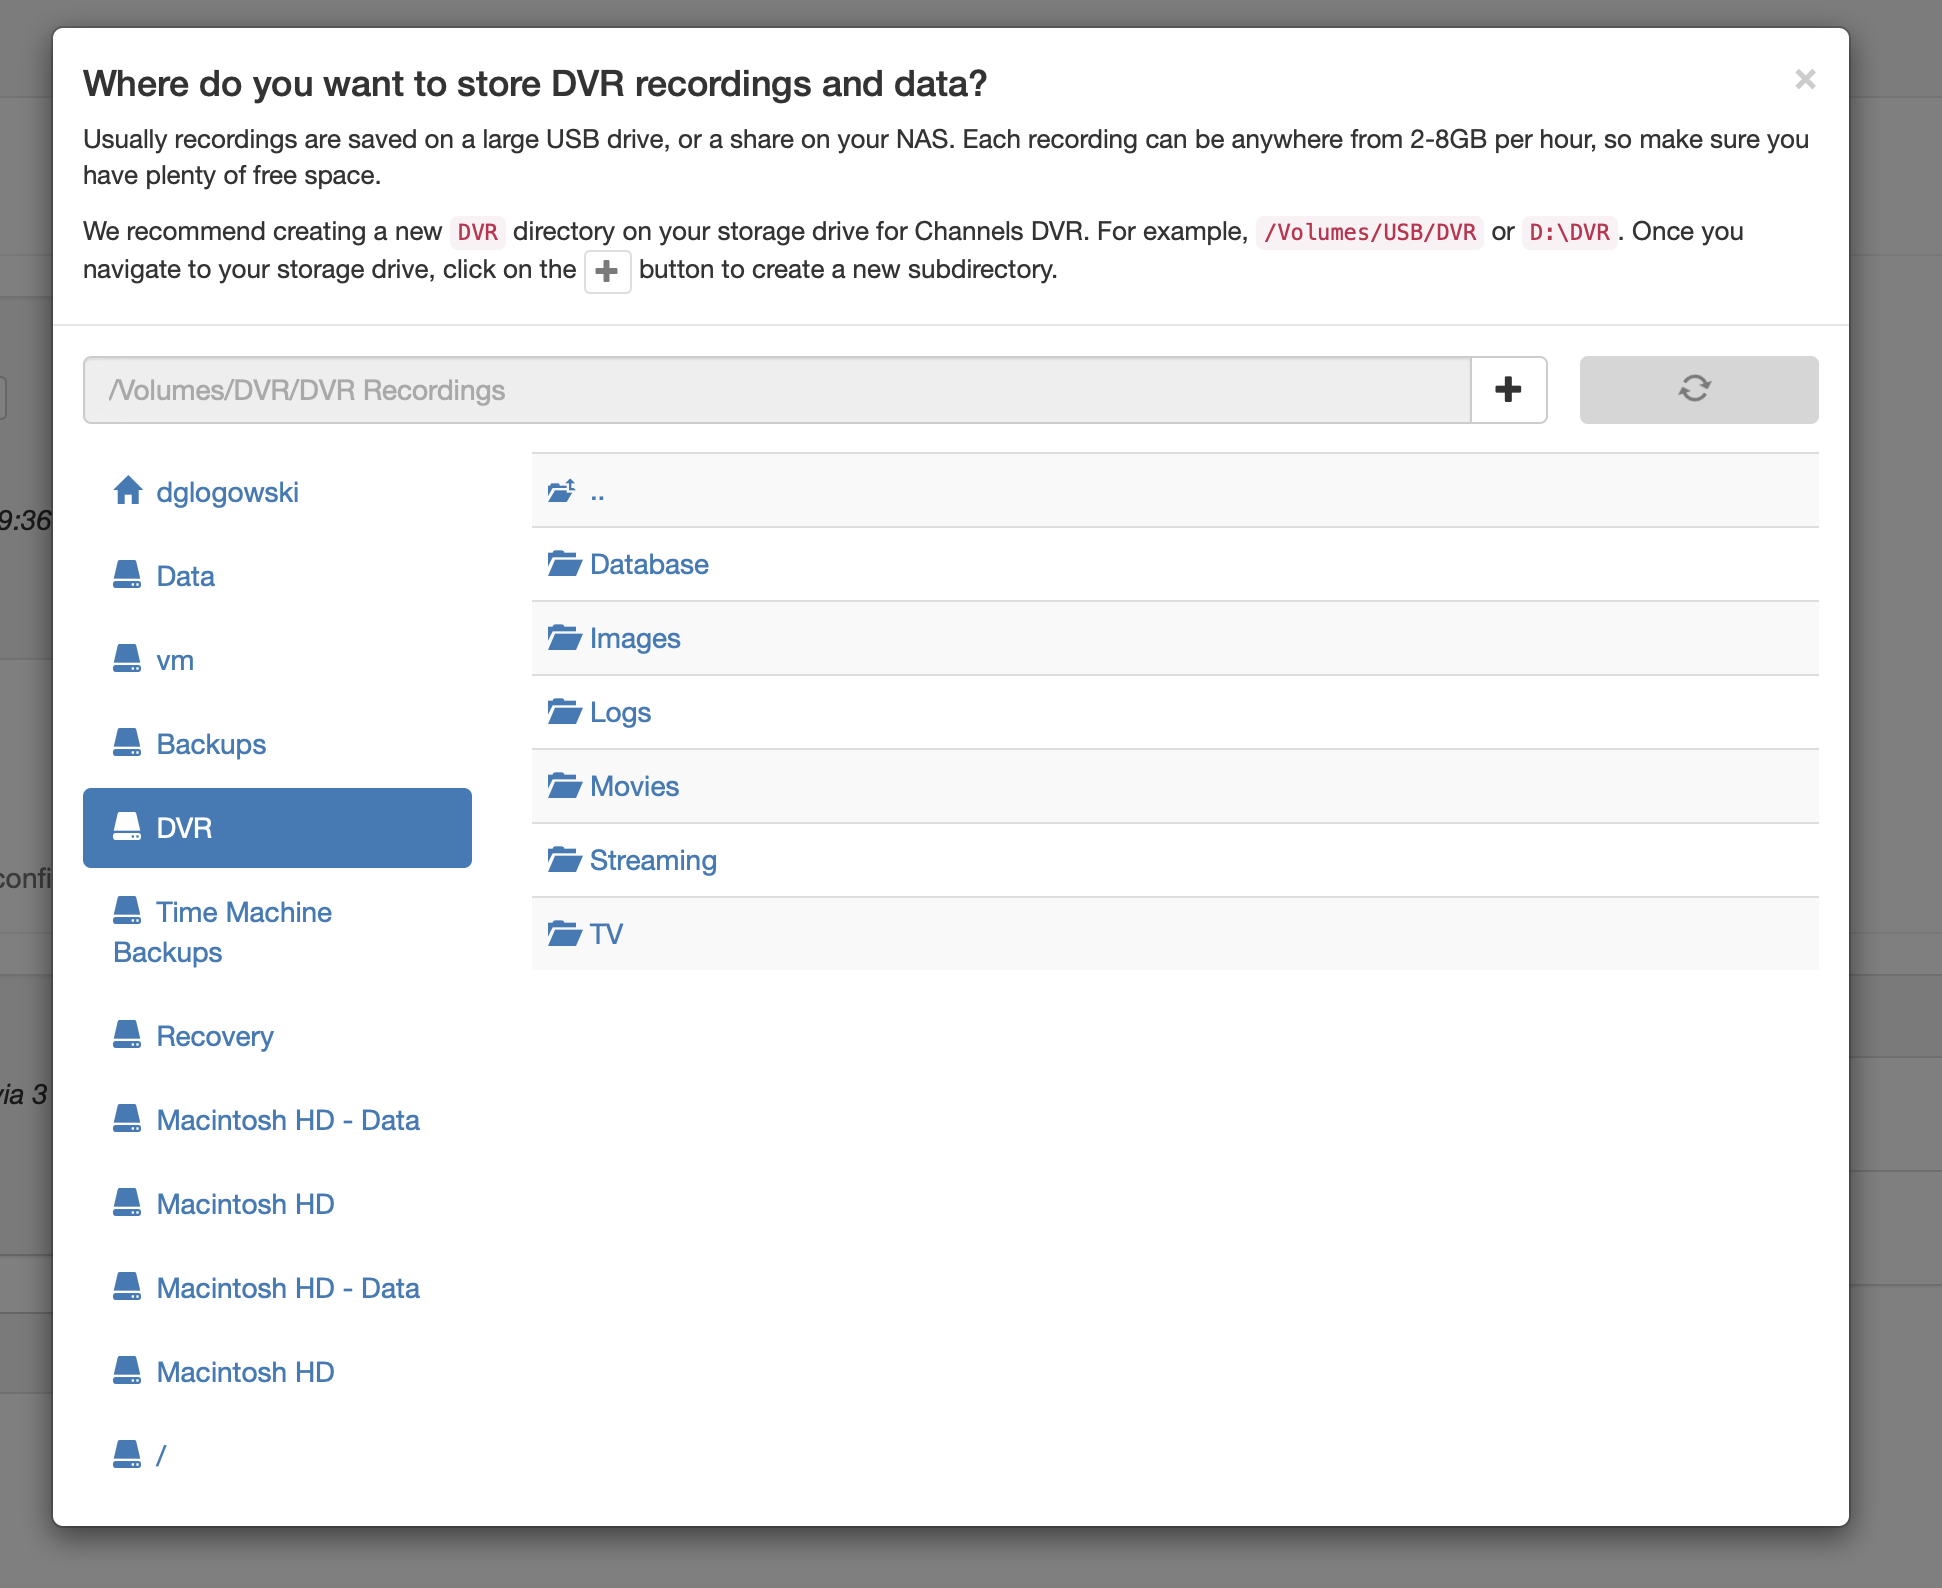Open the Images folder

(x=634, y=638)
